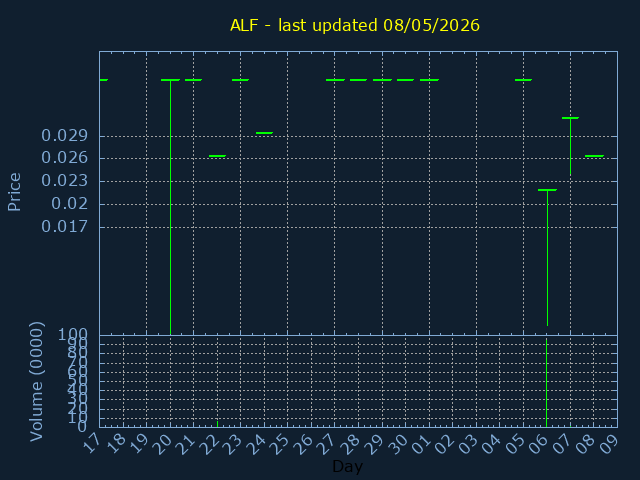Select the tall price range bar on day 20
640x480 pixels.
[170, 207]
